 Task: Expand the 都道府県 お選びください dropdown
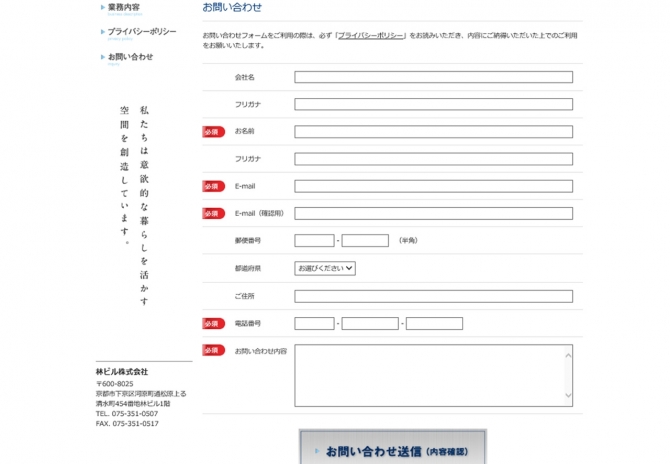pyautogui.click(x=325, y=268)
